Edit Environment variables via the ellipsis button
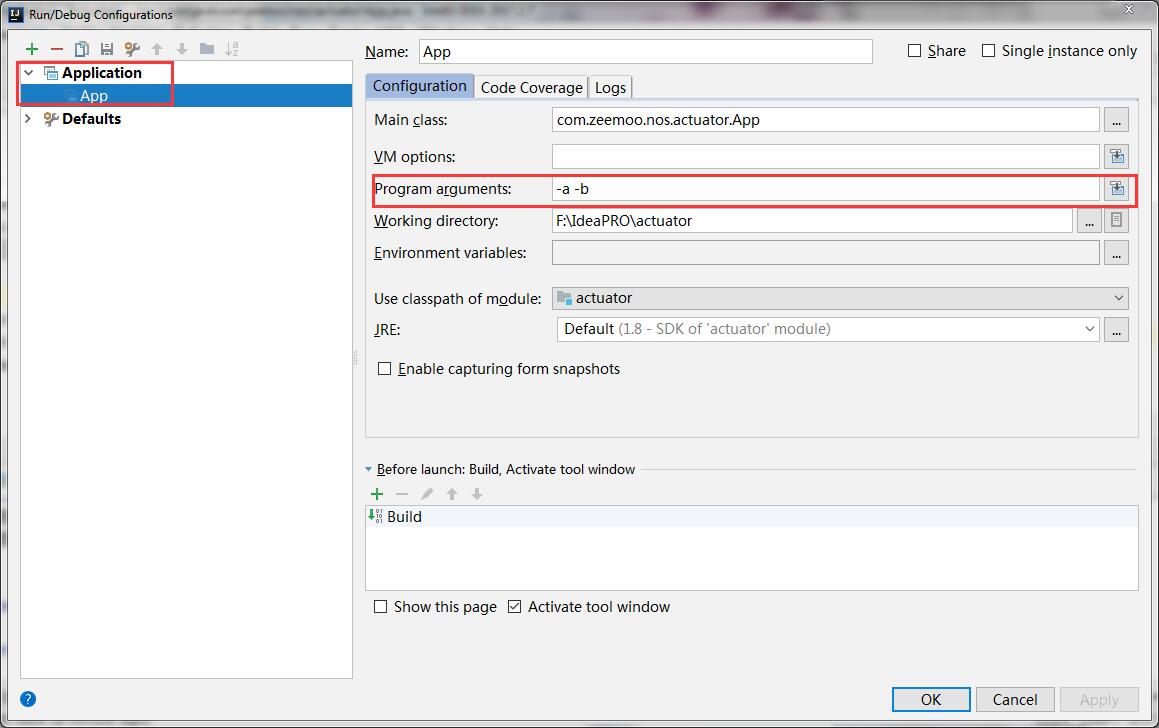The width and height of the screenshot is (1159, 728). coord(1116,253)
